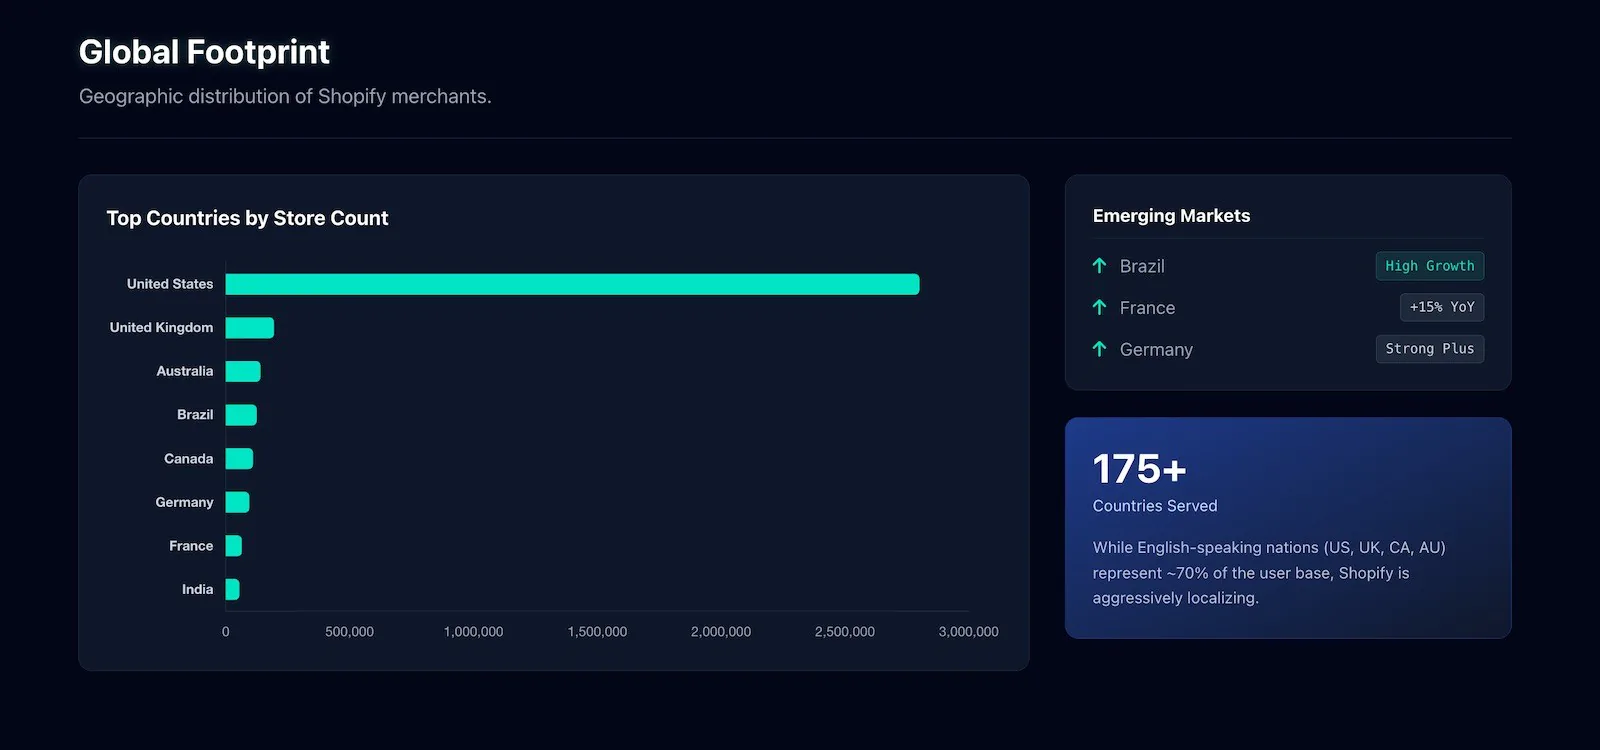Image resolution: width=1600 pixels, height=750 pixels.
Task: Click the Countries Served label
Action: pos(1155,506)
